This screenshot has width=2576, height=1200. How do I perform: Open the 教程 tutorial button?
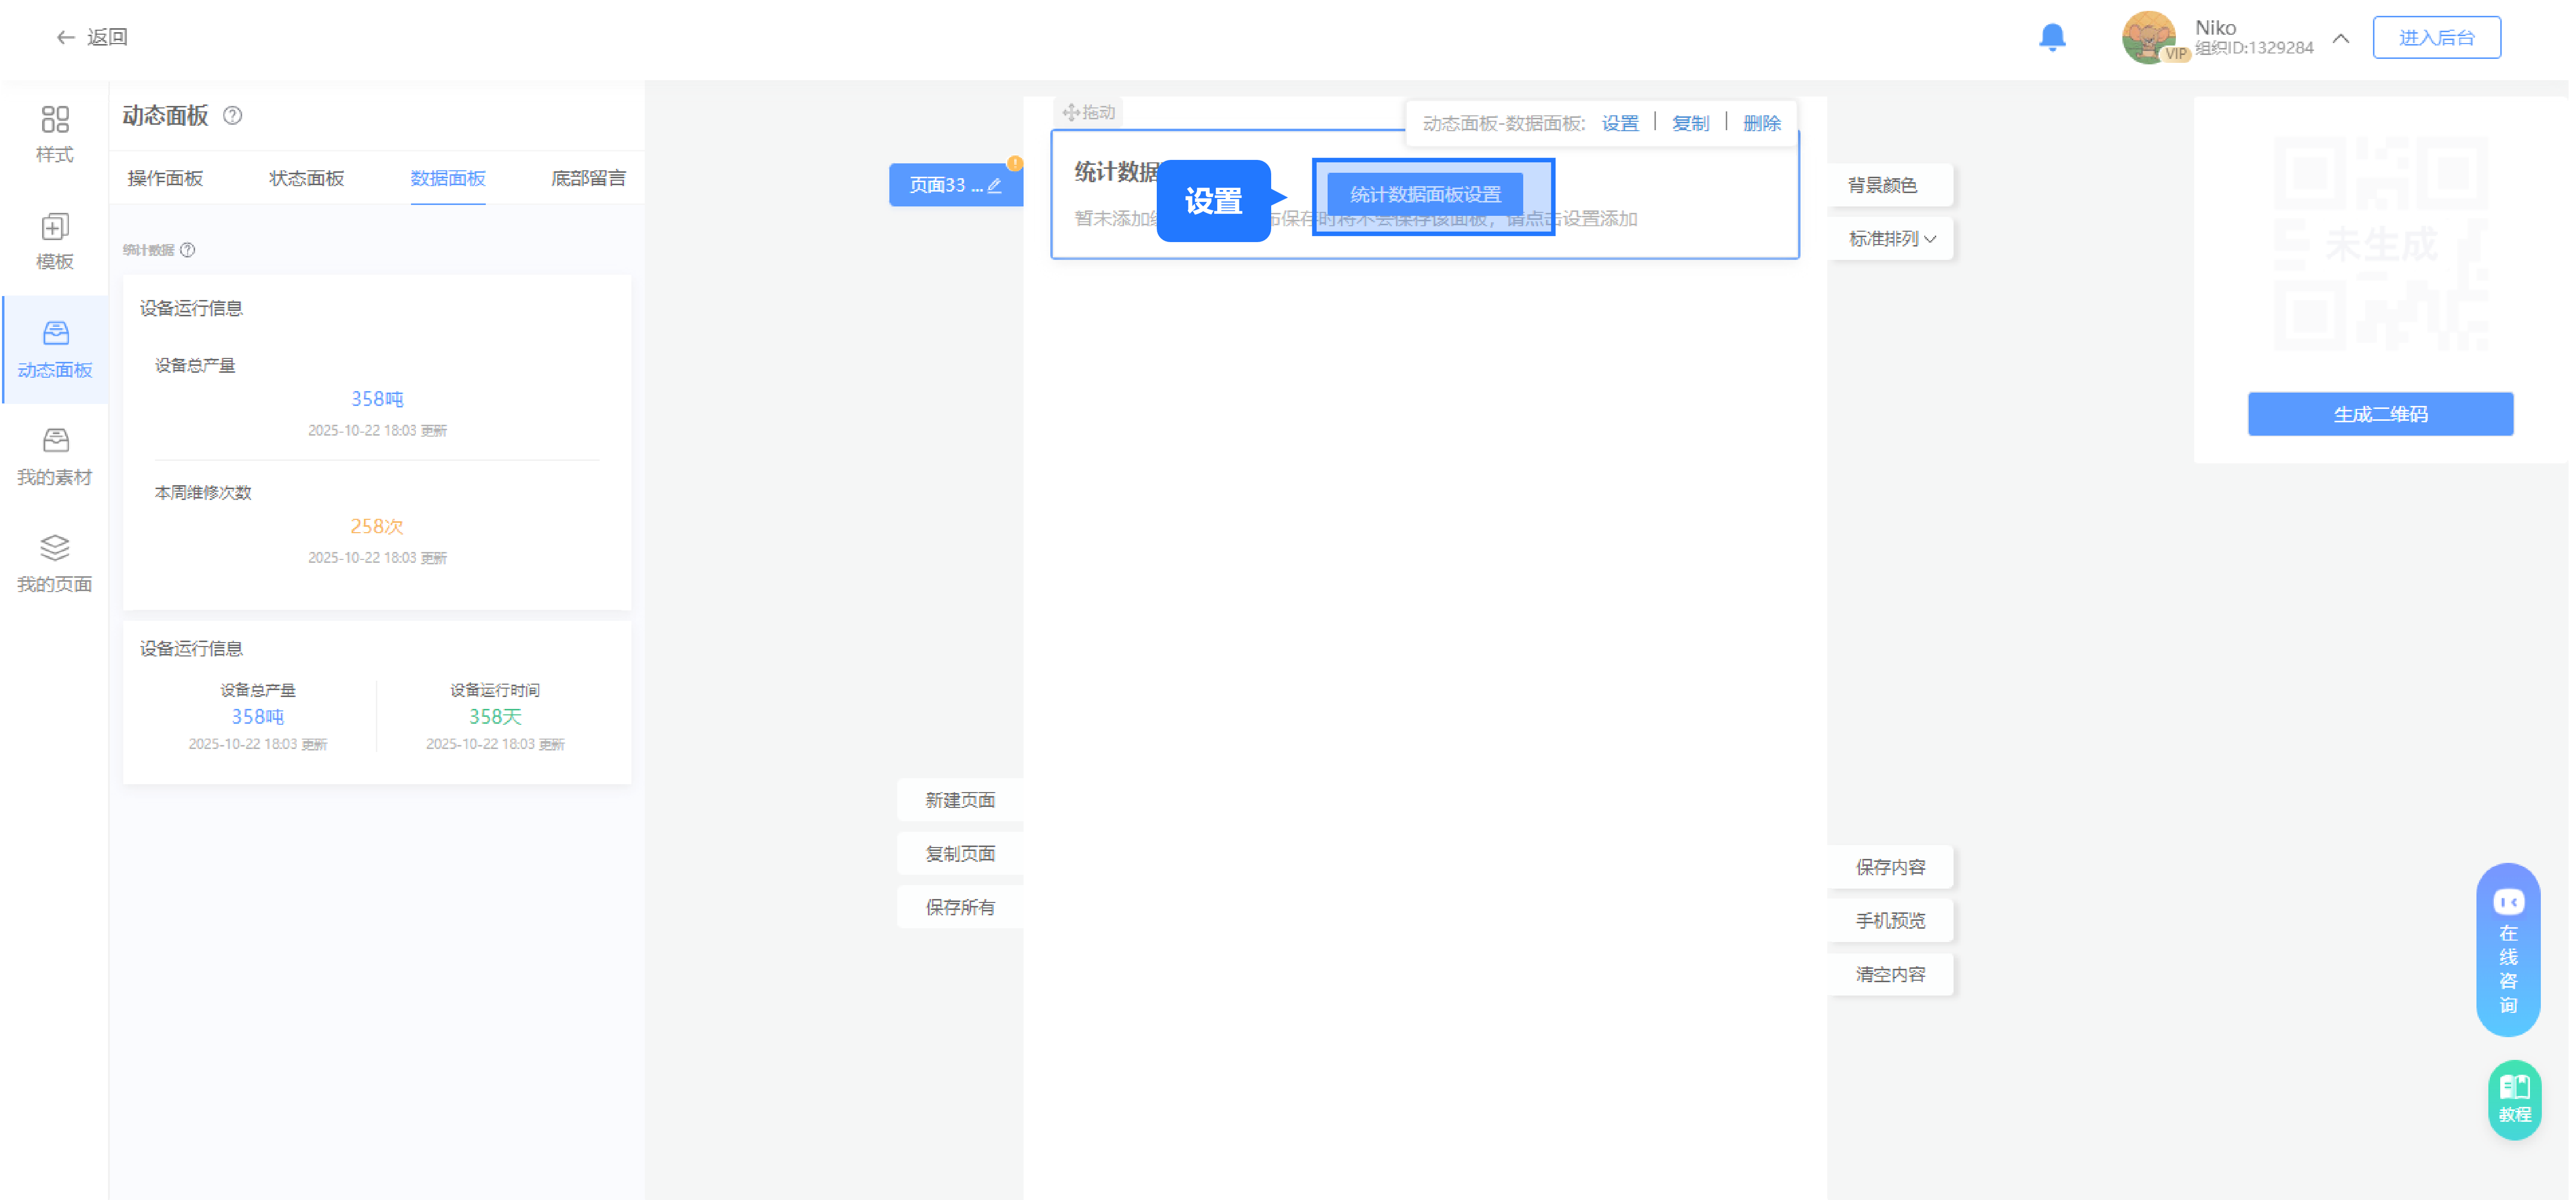point(2515,1100)
